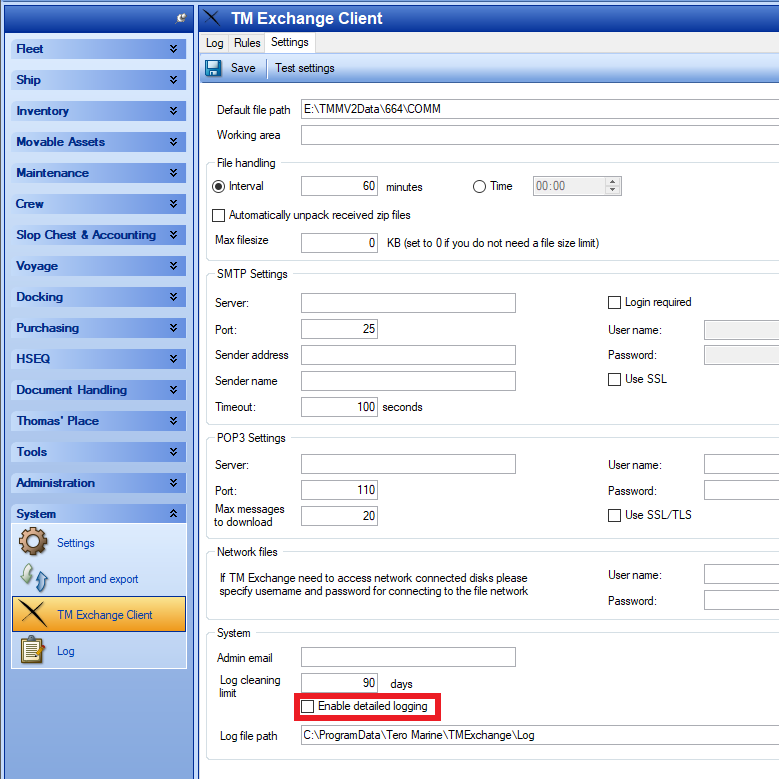Expand Slop Chest & Accounting section
The image size is (779, 779).
point(98,235)
